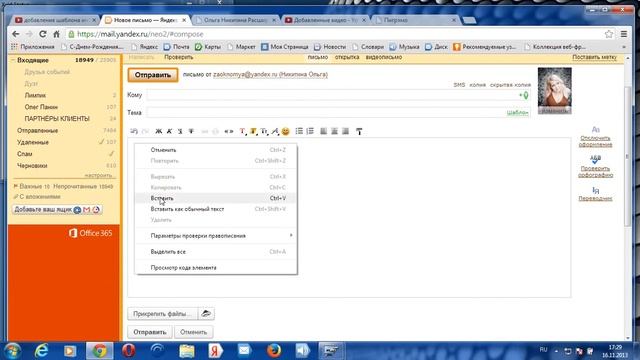Click the clear formatting icon

coord(359,131)
